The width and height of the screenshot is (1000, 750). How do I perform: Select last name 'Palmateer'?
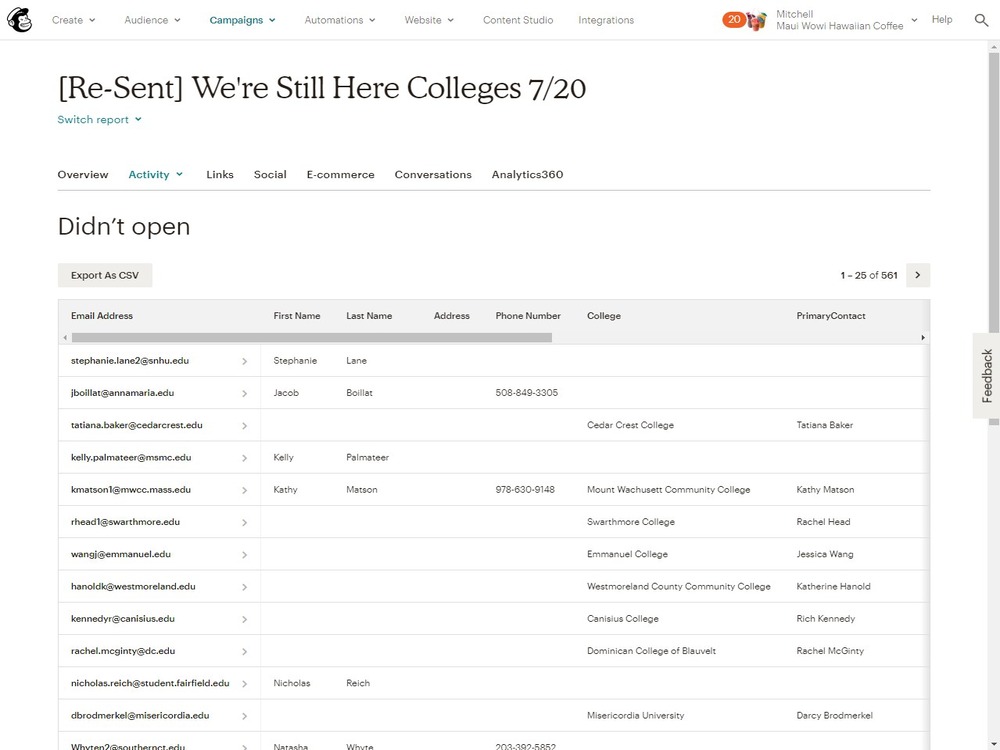click(x=367, y=457)
